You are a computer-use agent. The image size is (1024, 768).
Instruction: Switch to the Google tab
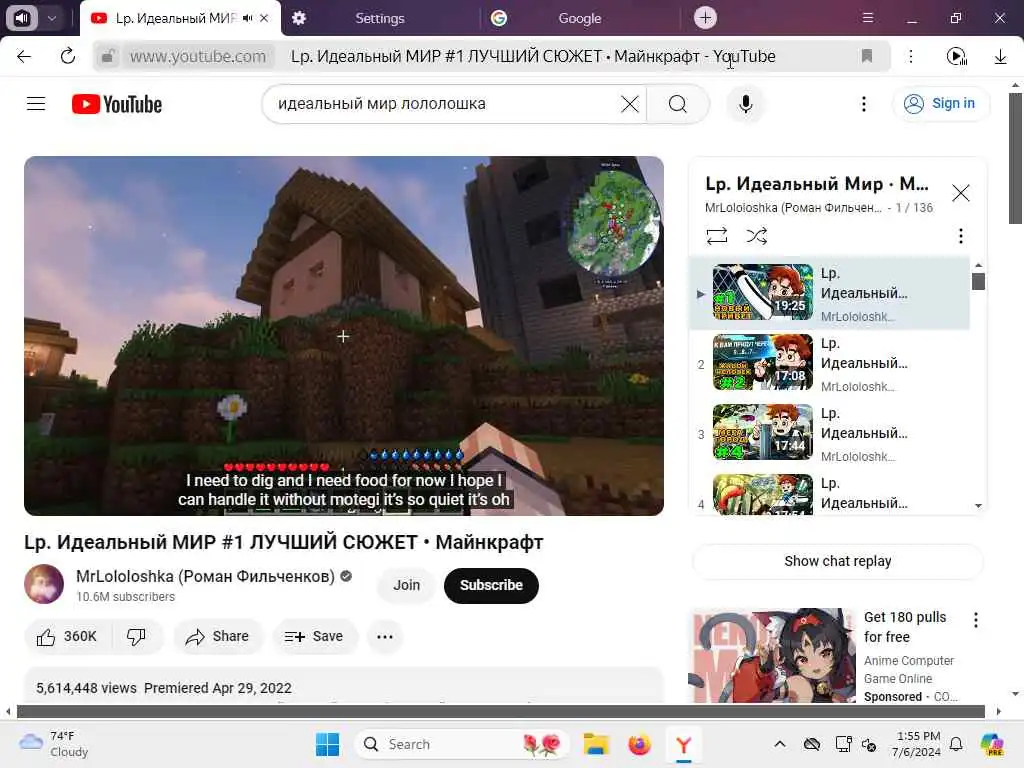[x=579, y=18]
